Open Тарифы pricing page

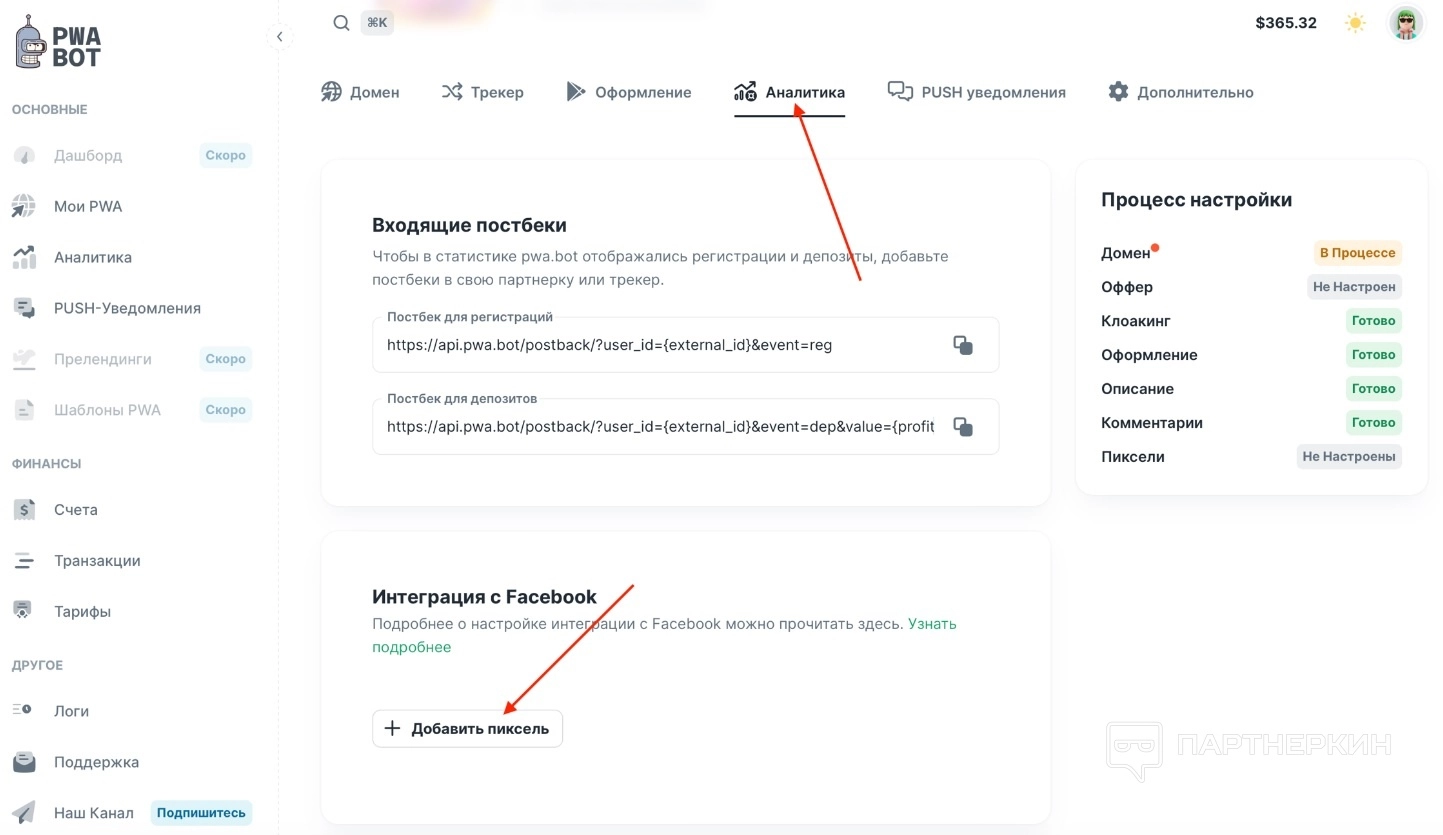[x=82, y=612]
